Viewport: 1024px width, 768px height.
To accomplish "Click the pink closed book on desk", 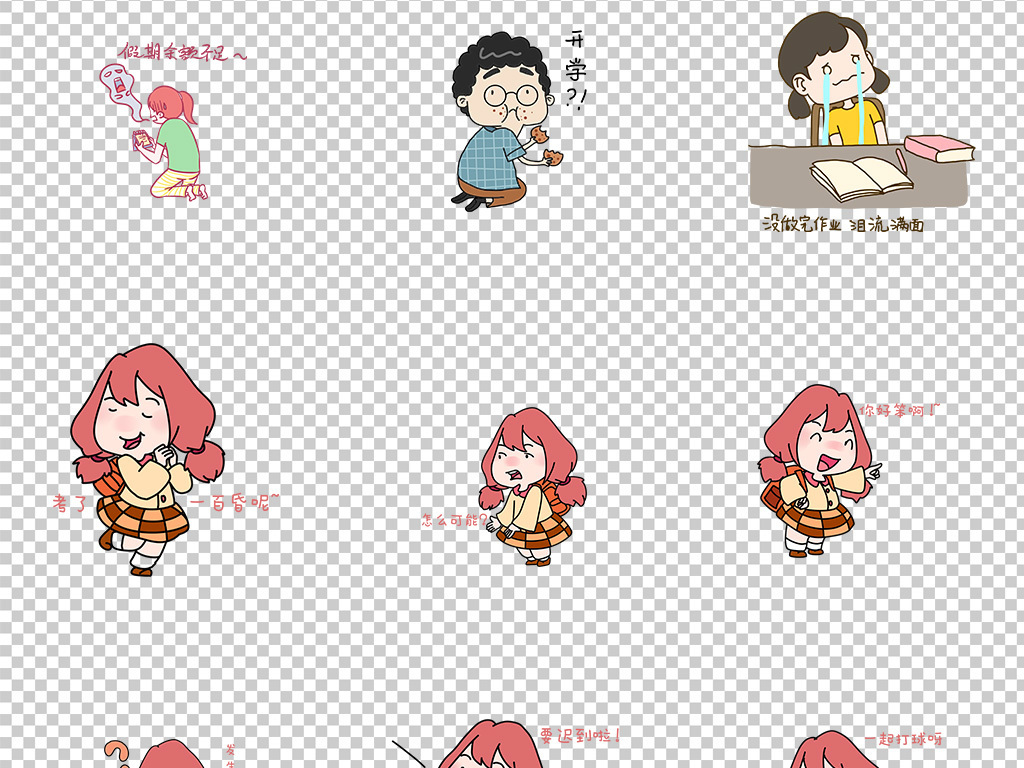I will [938, 149].
